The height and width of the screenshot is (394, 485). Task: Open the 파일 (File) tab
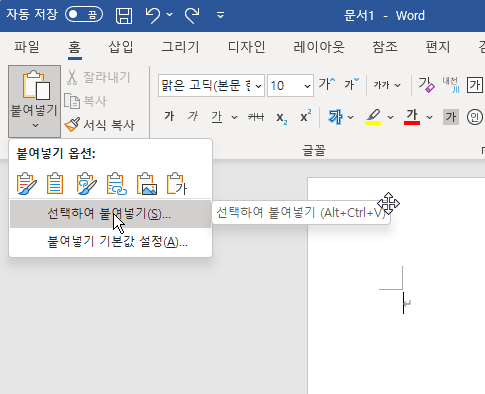click(26, 47)
